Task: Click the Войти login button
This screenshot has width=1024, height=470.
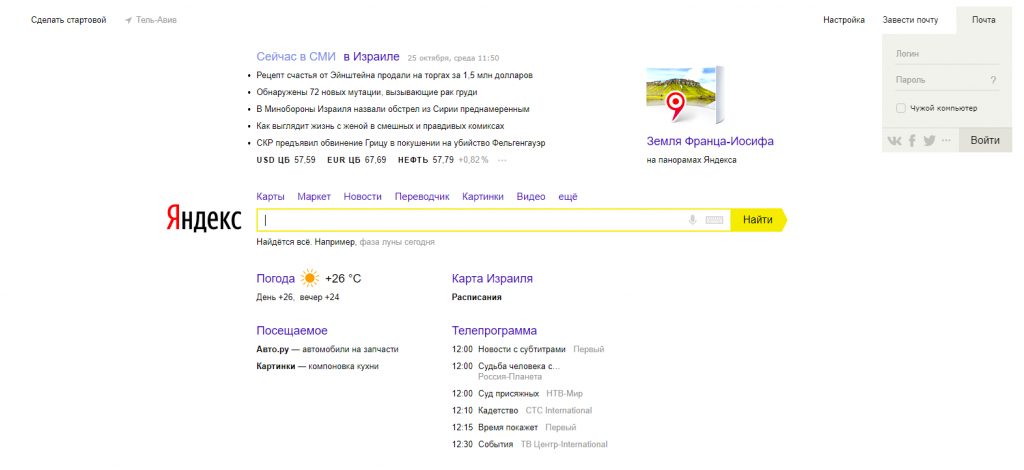Action: pos(985,140)
